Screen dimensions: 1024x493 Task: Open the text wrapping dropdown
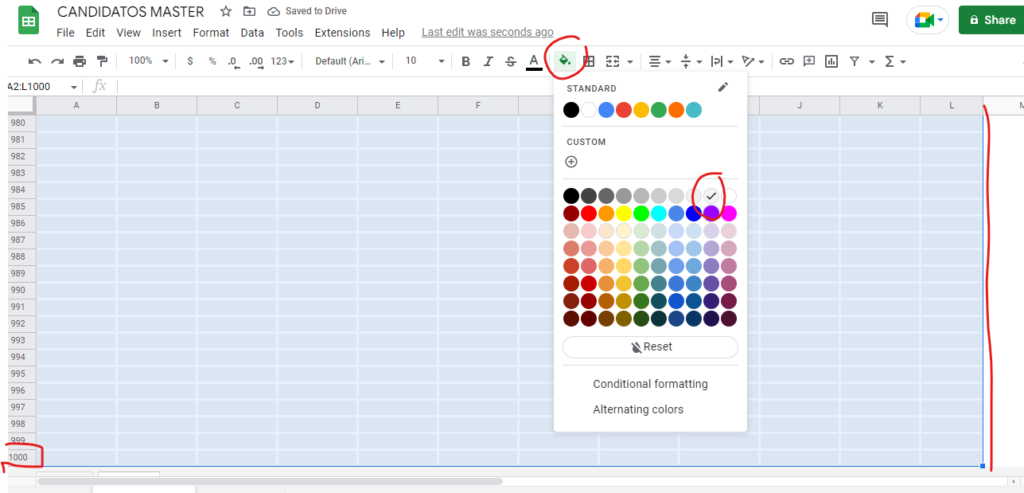click(722, 61)
